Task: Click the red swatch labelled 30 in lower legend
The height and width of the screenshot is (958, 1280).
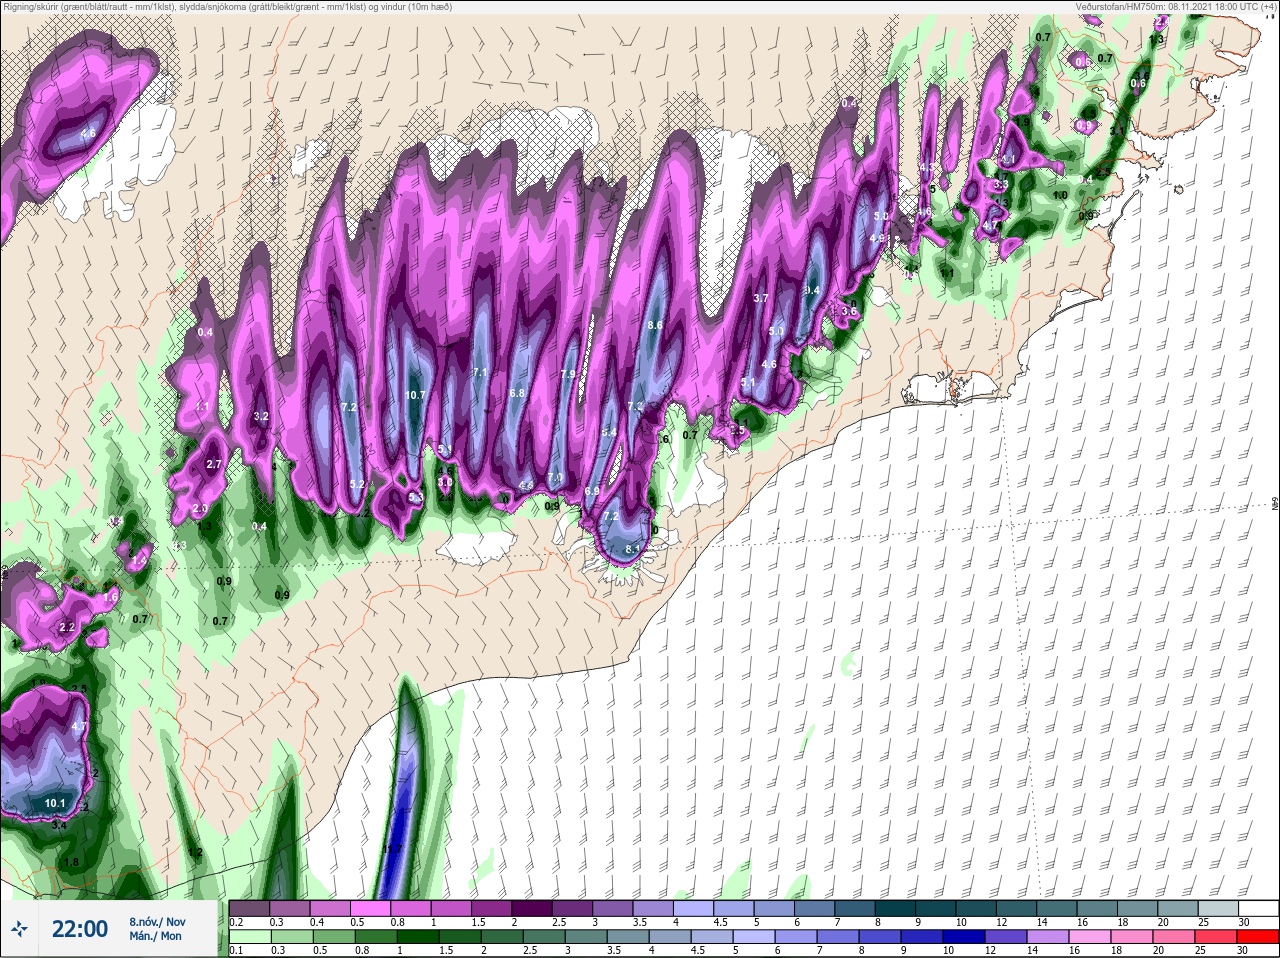Action: pyautogui.click(x=1259, y=937)
